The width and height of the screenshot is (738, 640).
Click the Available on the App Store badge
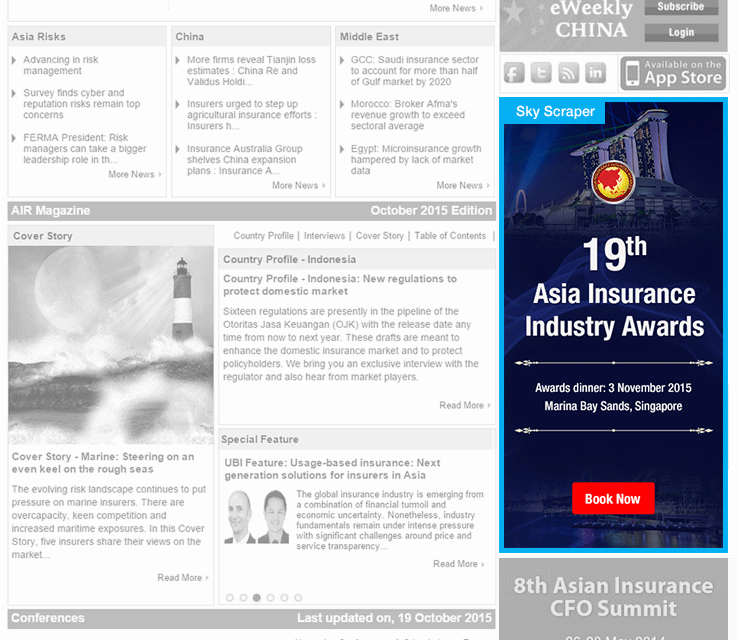673,73
